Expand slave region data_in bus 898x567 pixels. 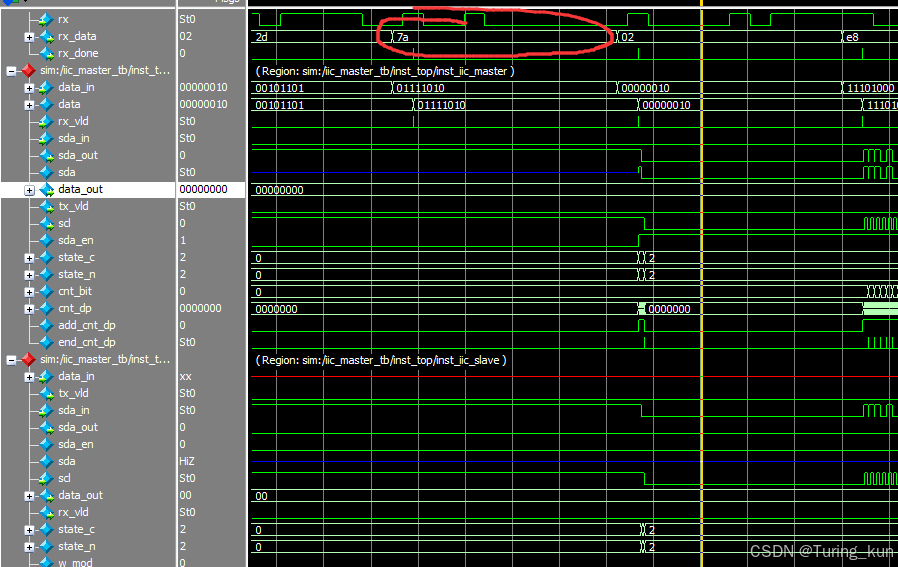[29, 377]
